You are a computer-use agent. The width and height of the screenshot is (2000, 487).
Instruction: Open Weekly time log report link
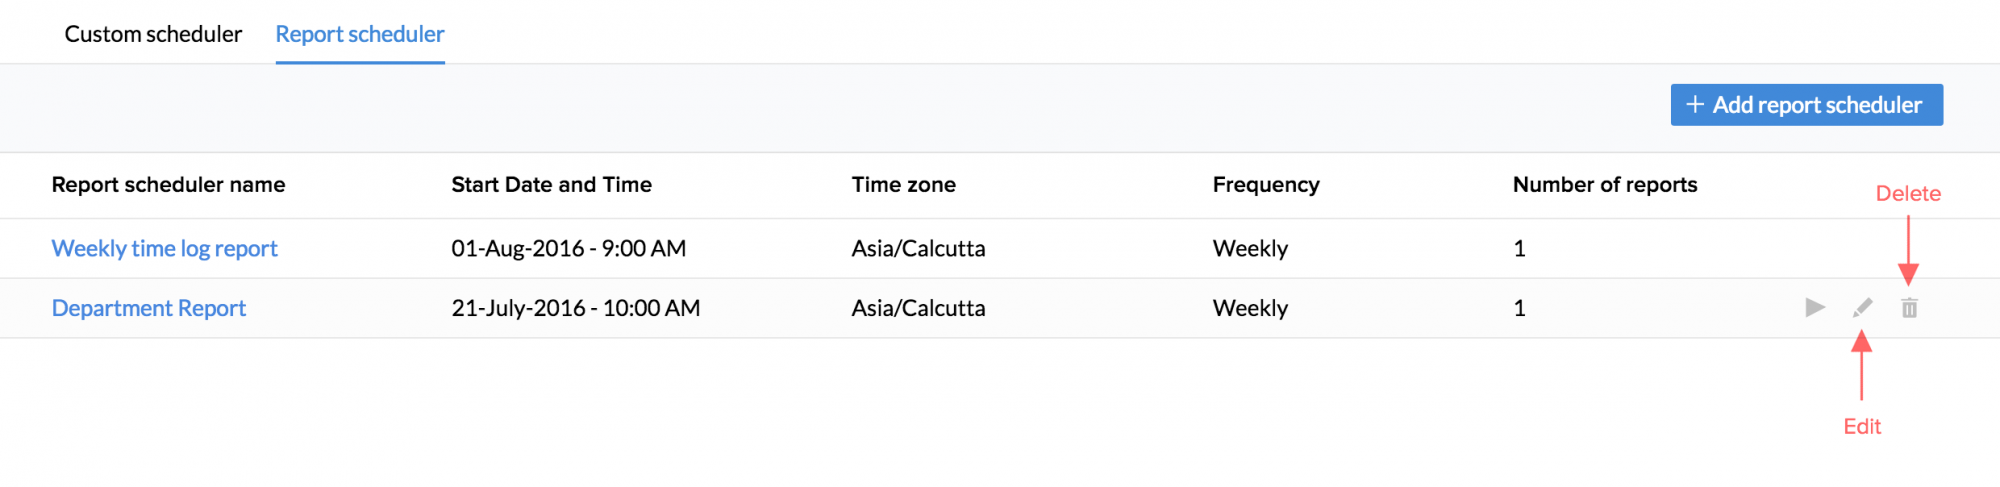click(165, 248)
